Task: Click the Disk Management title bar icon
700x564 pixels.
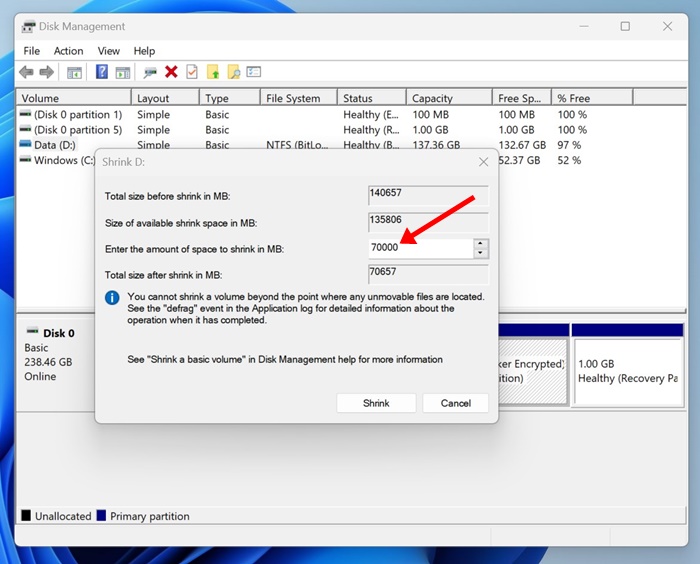Action: [28, 27]
